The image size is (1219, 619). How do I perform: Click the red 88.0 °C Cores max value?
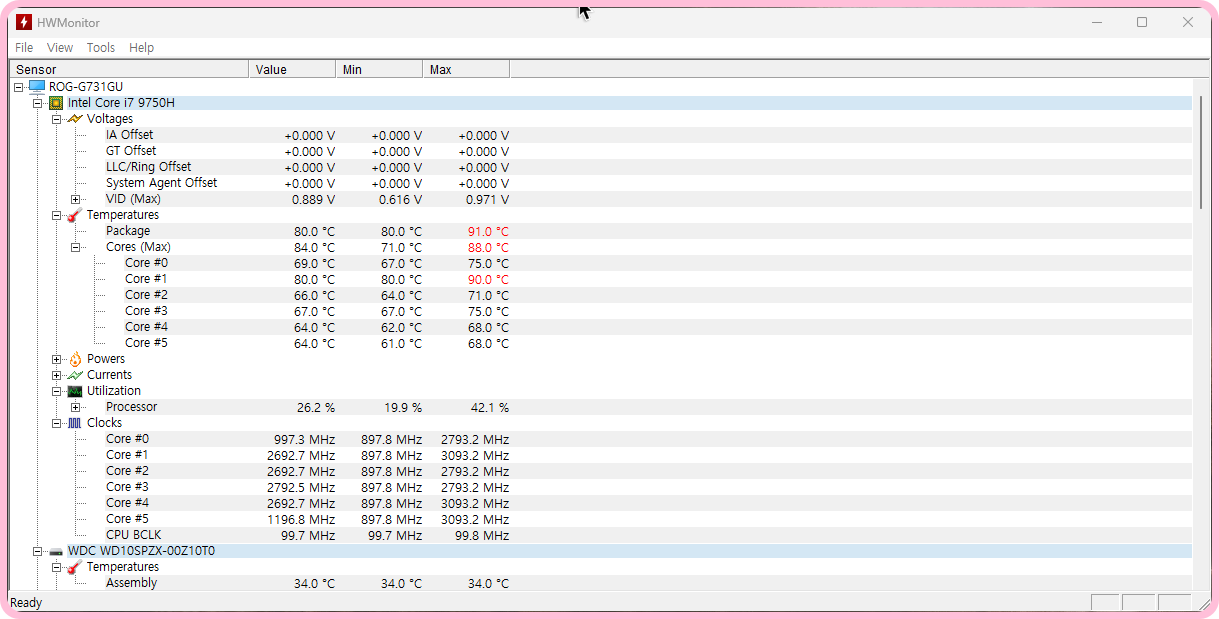488,247
